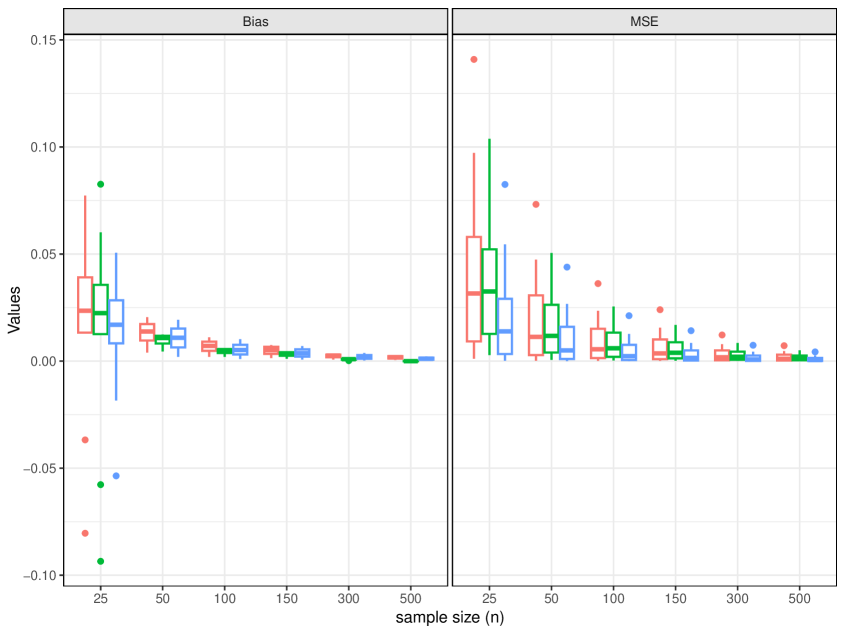The width and height of the screenshot is (845, 634).
Task: Click the blue boxplot at n=50 in Bias panel
Action: click(178, 338)
